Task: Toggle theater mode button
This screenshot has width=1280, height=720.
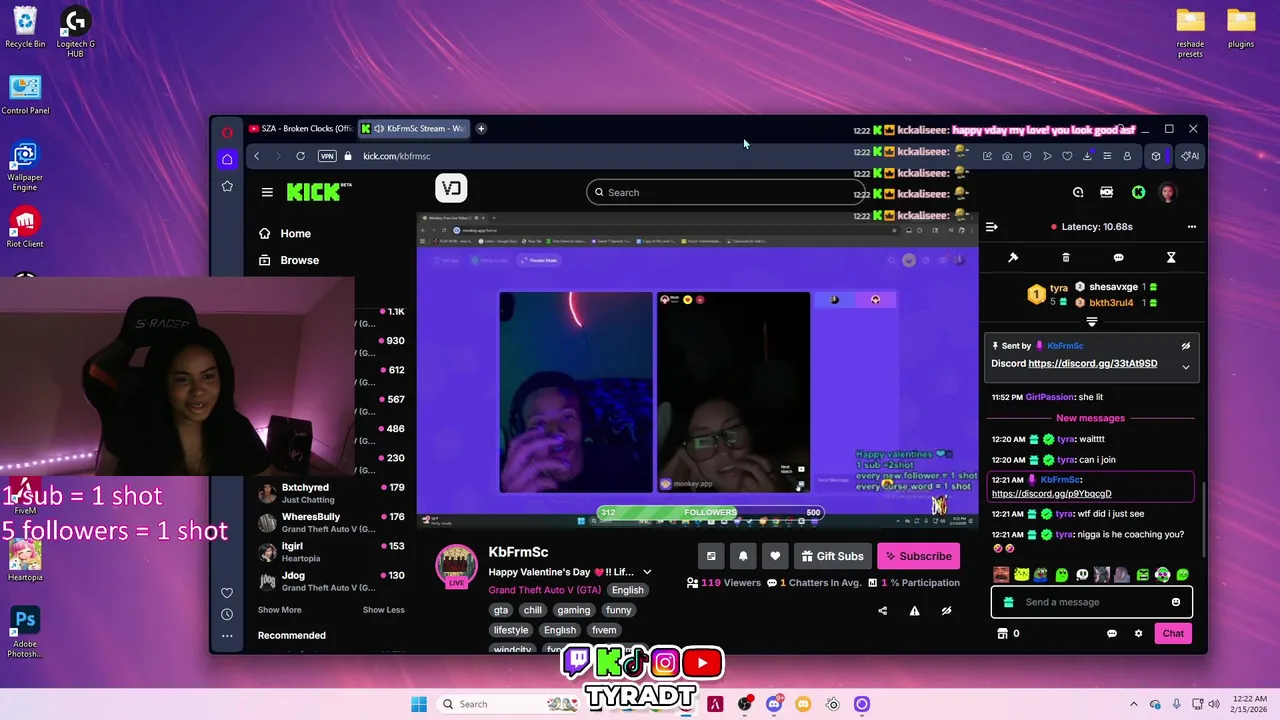Action: pyautogui.click(x=711, y=556)
